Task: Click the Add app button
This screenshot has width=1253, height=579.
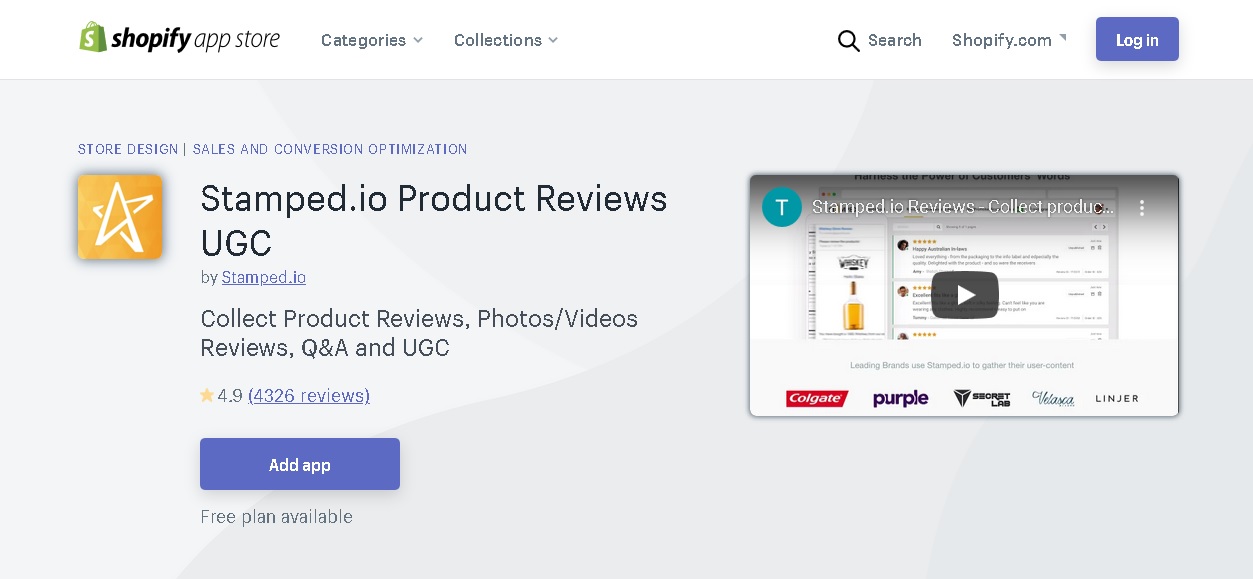Action: [x=300, y=464]
